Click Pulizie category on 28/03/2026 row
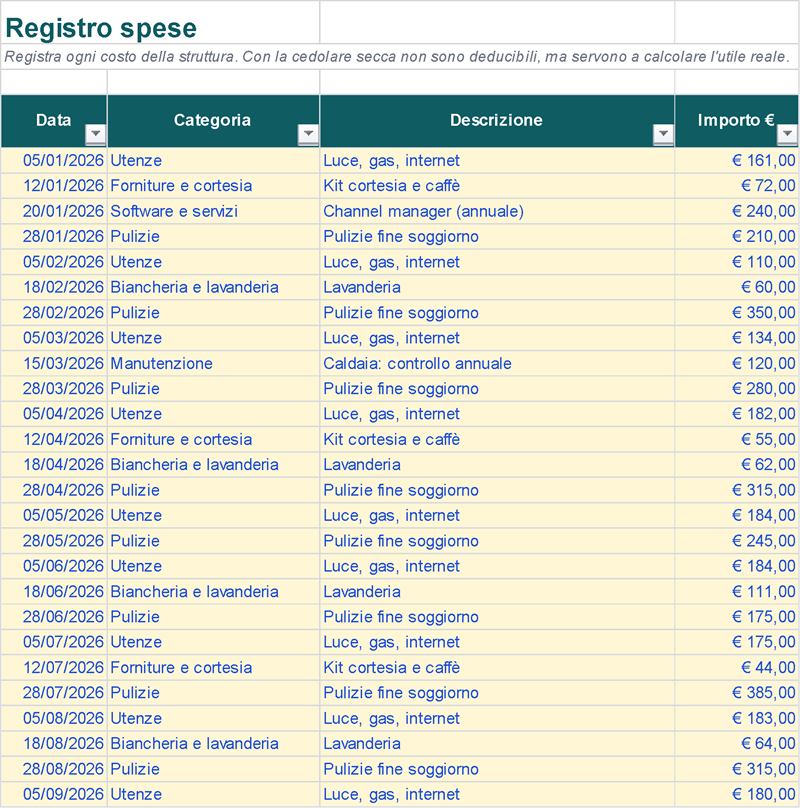This screenshot has width=800, height=808. pos(213,389)
